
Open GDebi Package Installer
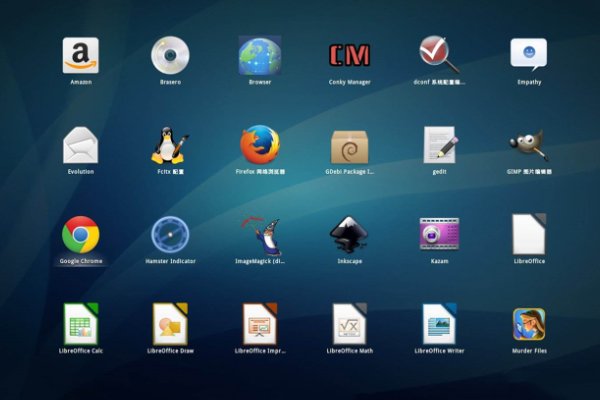coord(349,145)
